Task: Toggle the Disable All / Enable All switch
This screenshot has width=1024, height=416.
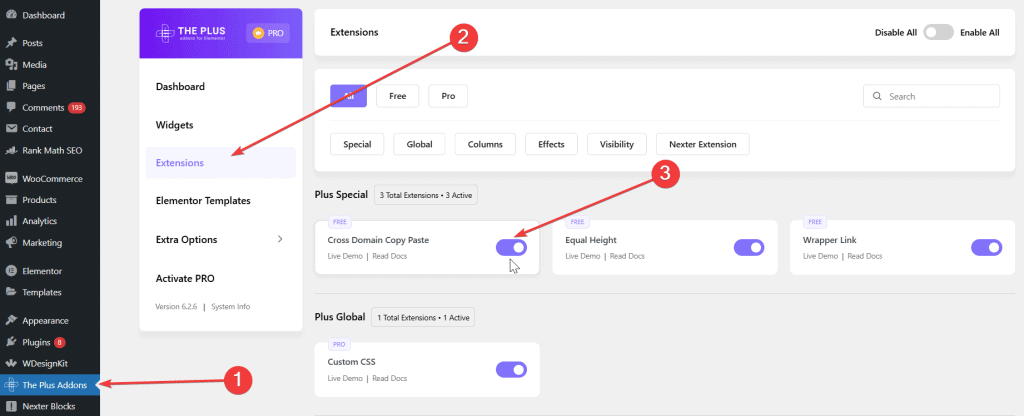Action: tap(938, 32)
